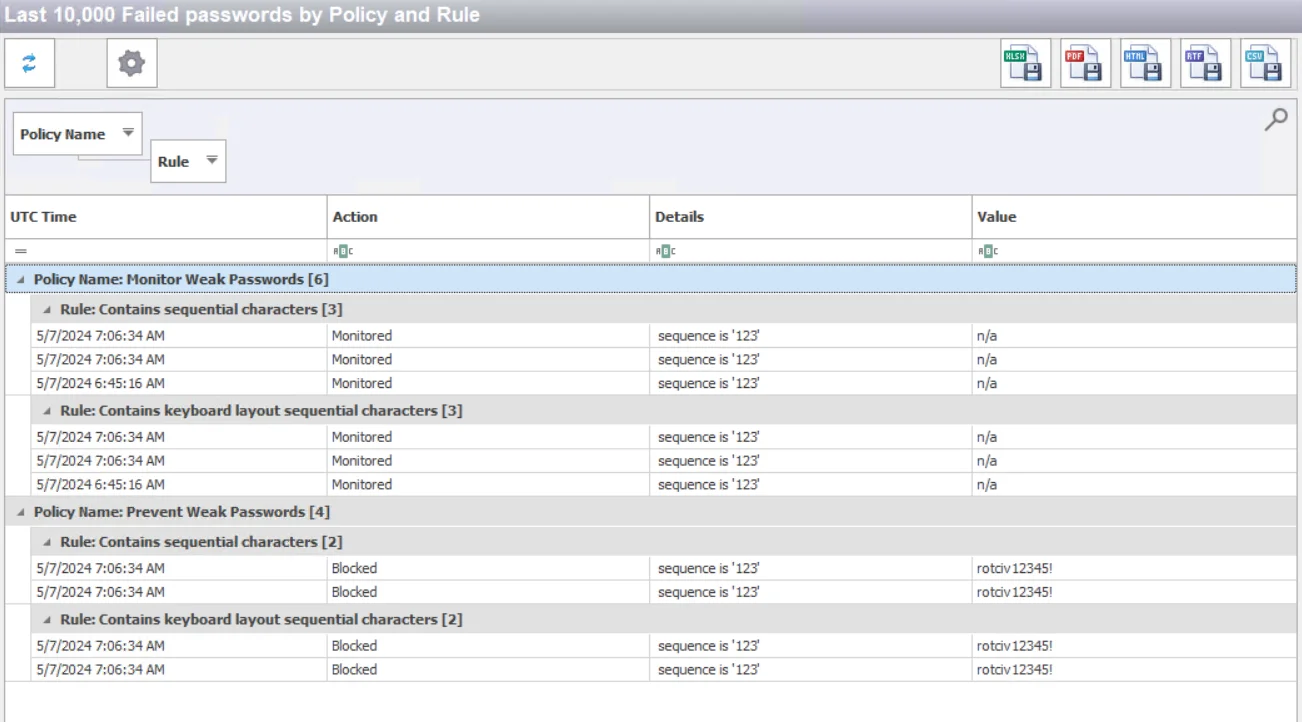The image size is (1302, 722).
Task: Collapse Contains sequential characters [3] rule group
Action: pyautogui.click(x=46, y=310)
